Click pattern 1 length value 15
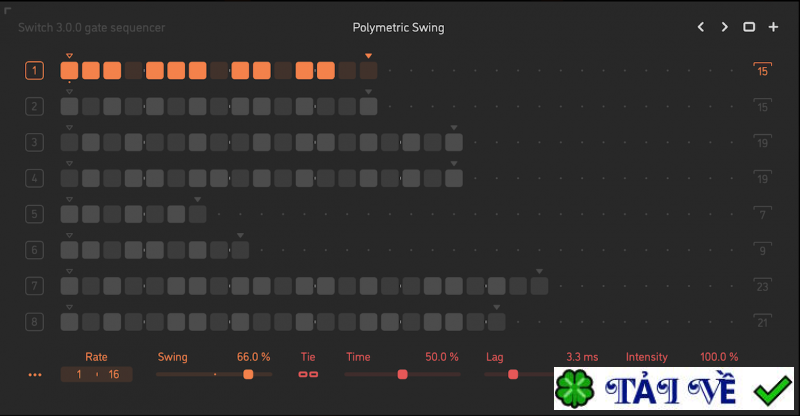Screen dimensions: 800x416 [763, 70]
